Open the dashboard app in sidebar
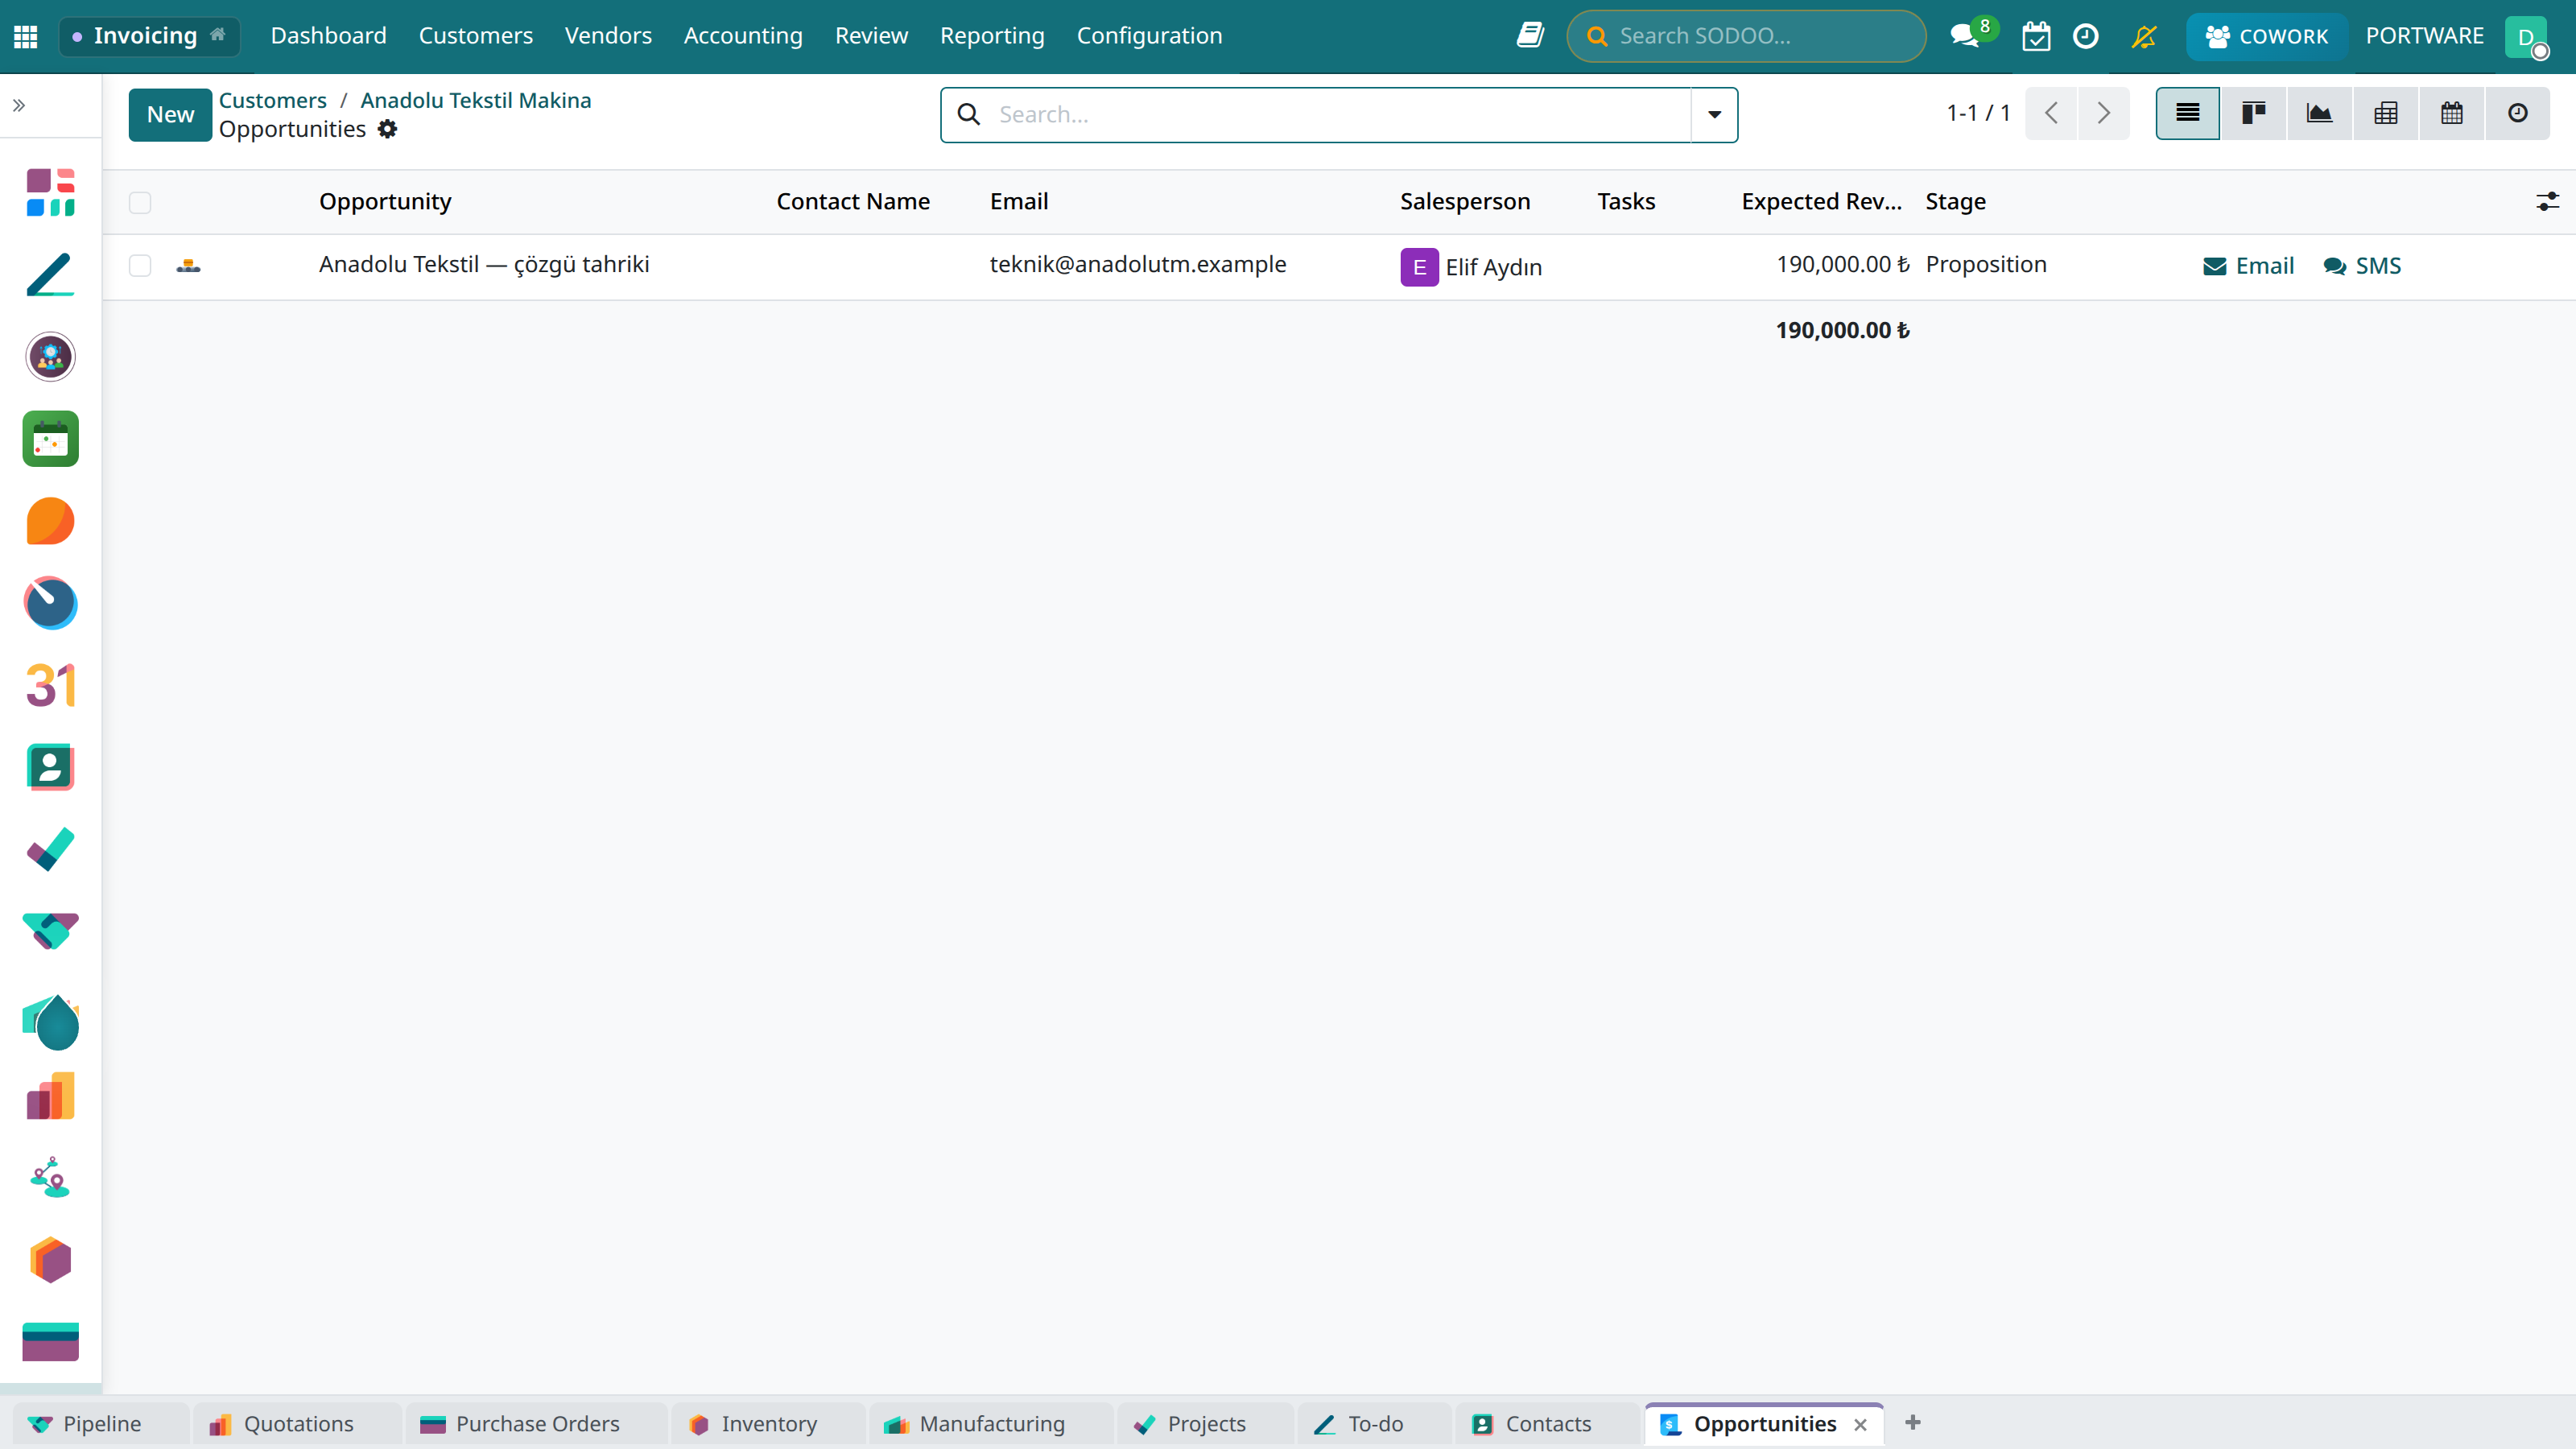Viewport: 2576px width, 1449px height. pyautogui.click(x=50, y=192)
